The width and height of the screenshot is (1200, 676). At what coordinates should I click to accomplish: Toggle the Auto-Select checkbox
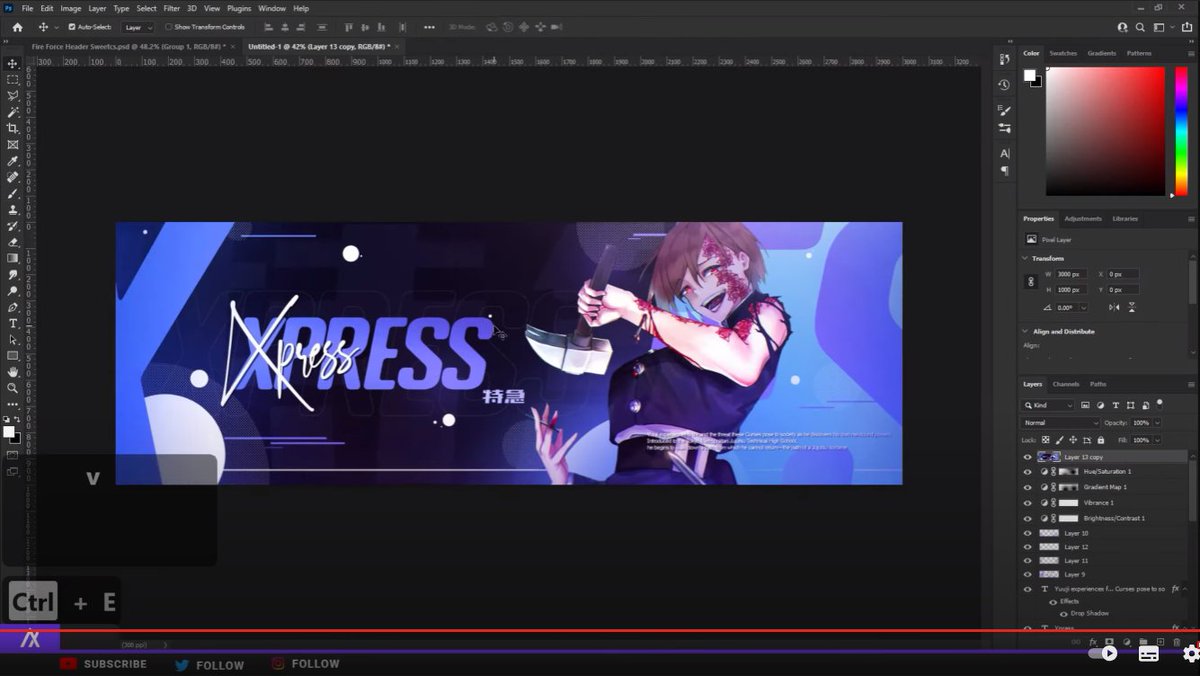72,27
